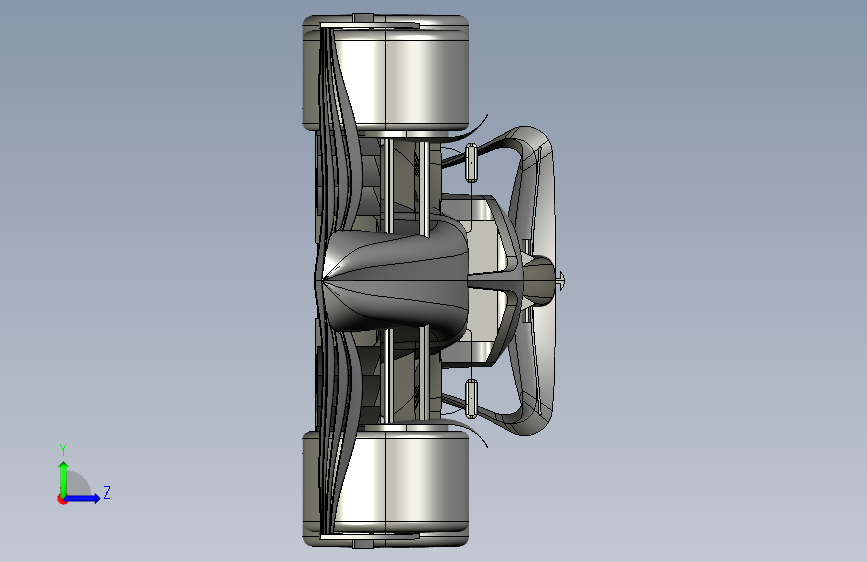This screenshot has height=562, width=867.
Task: Click the green Y axis arrow of the triad
Action: point(63,478)
